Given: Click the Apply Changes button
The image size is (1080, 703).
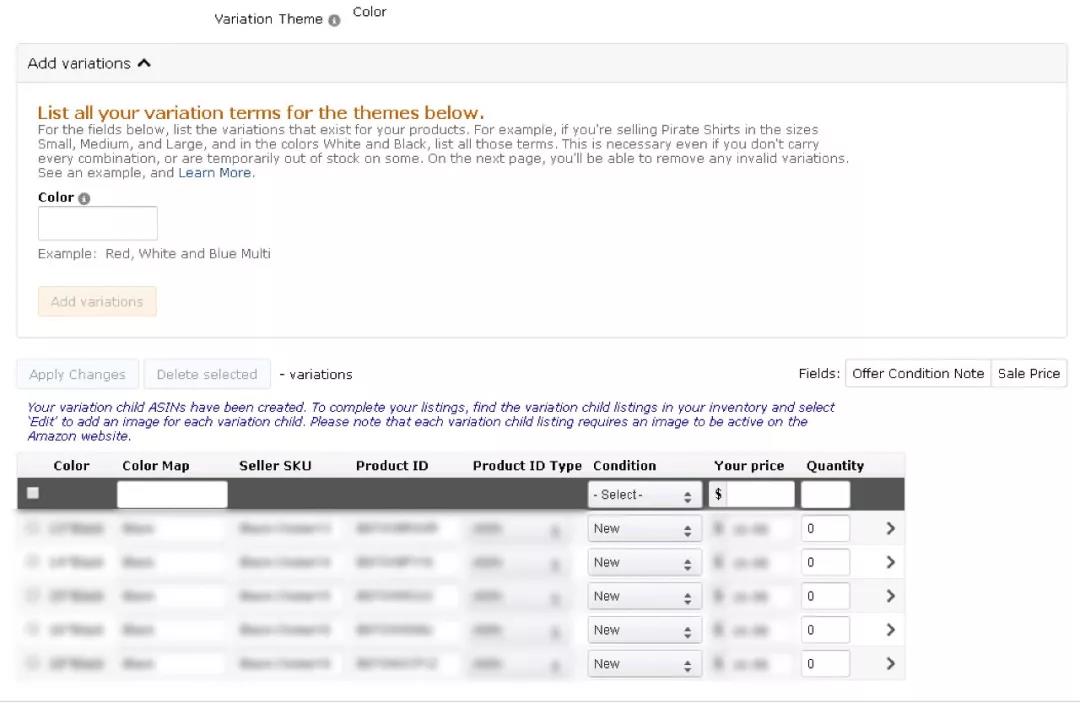Looking at the screenshot, I should pos(78,375).
